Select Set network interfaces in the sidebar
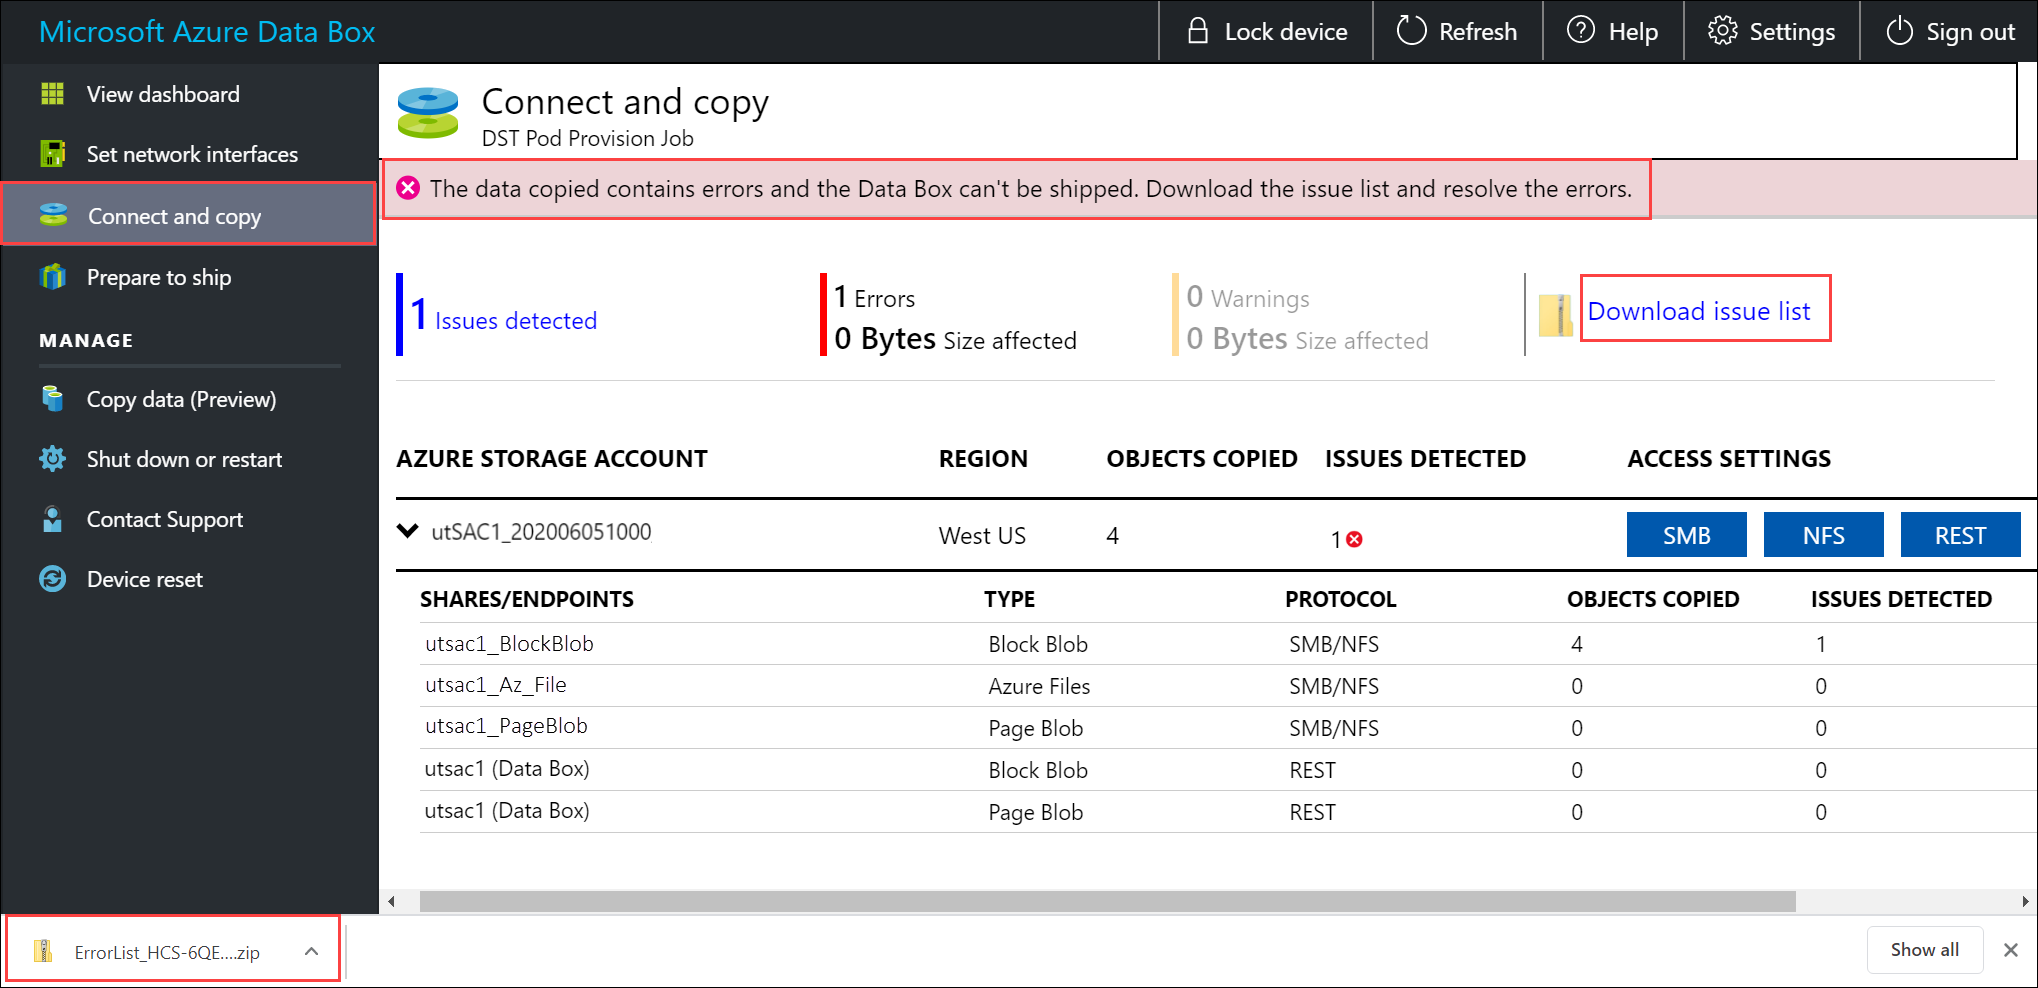 pos(192,154)
